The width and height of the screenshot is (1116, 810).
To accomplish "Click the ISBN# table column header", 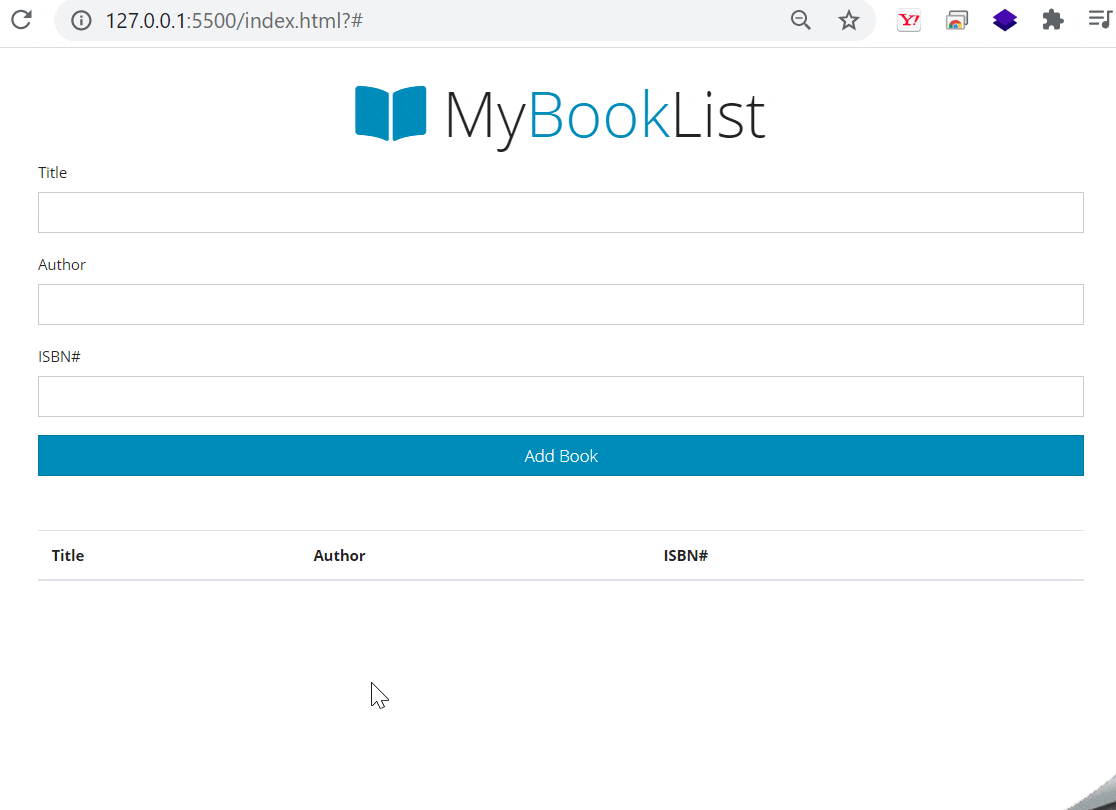I will point(686,556).
